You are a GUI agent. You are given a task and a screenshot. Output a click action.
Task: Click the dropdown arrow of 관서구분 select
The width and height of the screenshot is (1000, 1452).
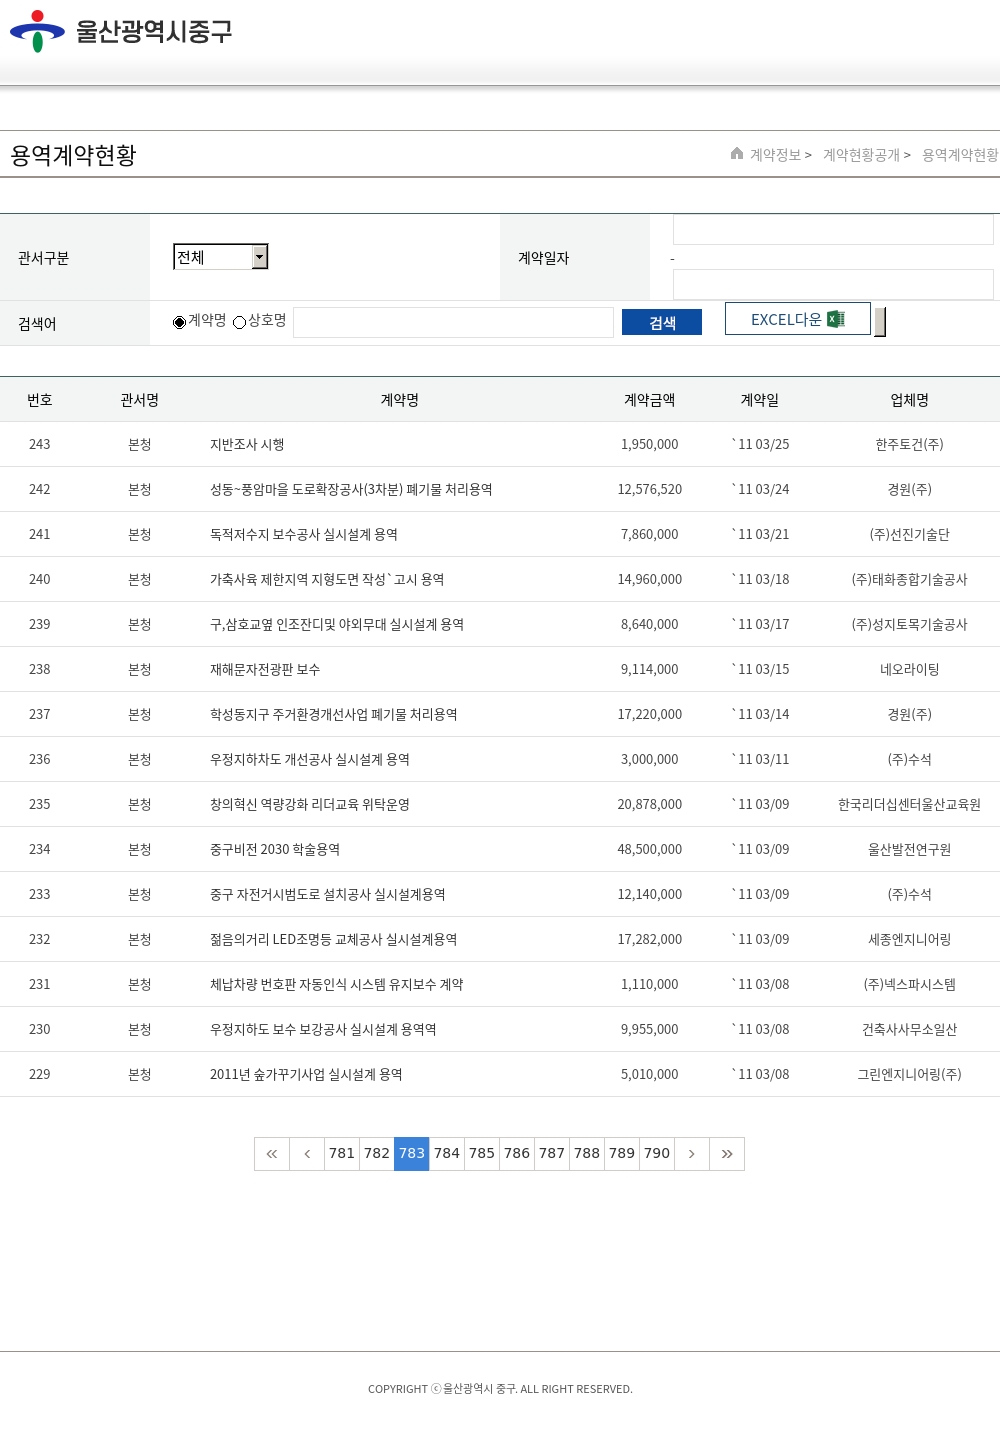(x=260, y=257)
